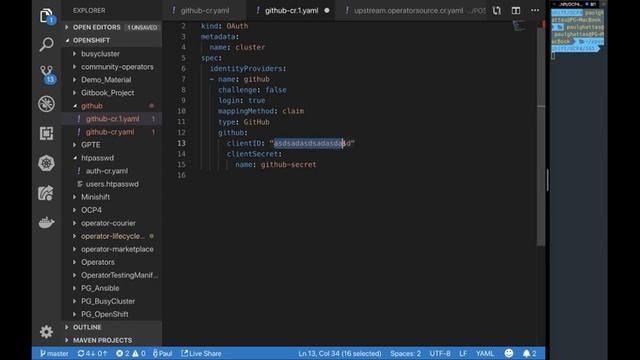Expand the Operators folder

pyautogui.click(x=112, y=262)
